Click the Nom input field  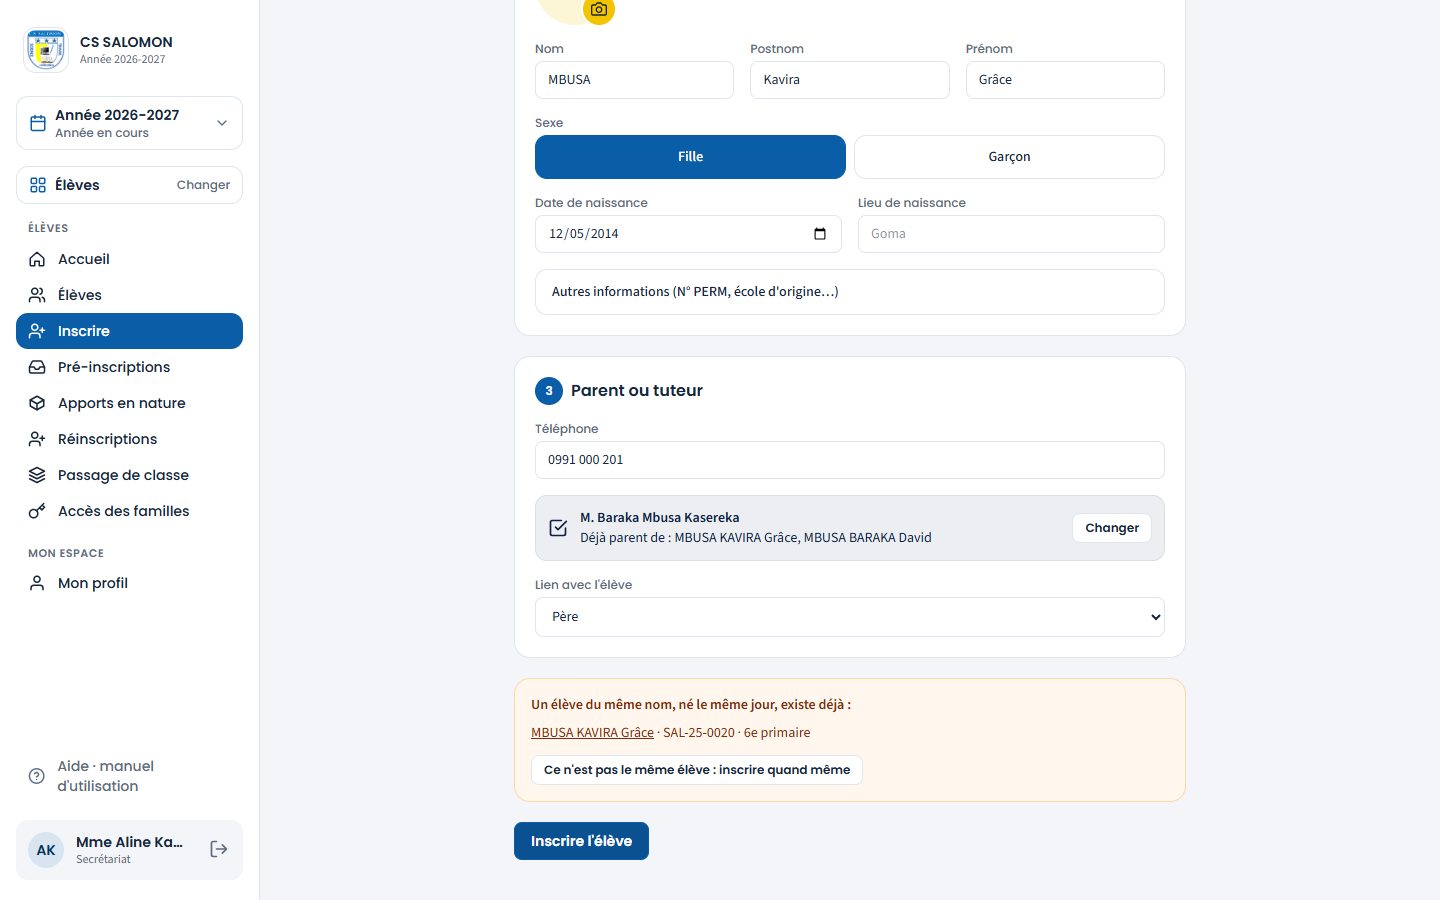pyautogui.click(x=634, y=80)
